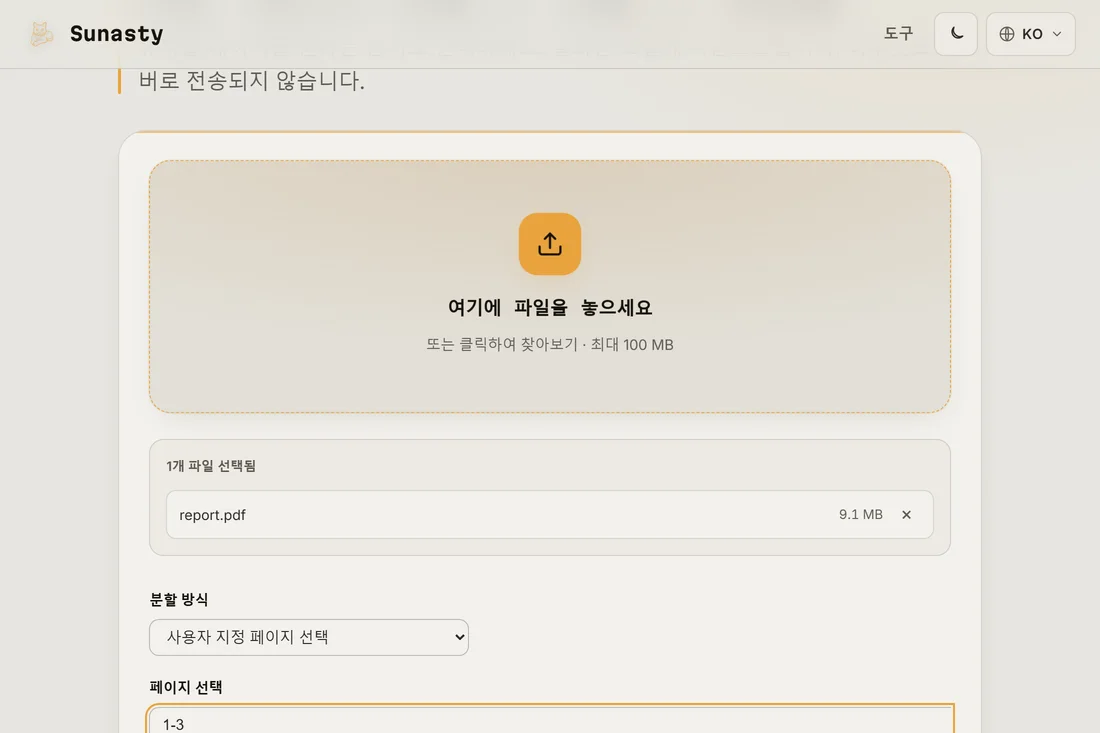Image resolution: width=1100 pixels, height=733 pixels.
Task: Toggle dark mode with the moon icon
Action: pyautogui.click(x=955, y=34)
